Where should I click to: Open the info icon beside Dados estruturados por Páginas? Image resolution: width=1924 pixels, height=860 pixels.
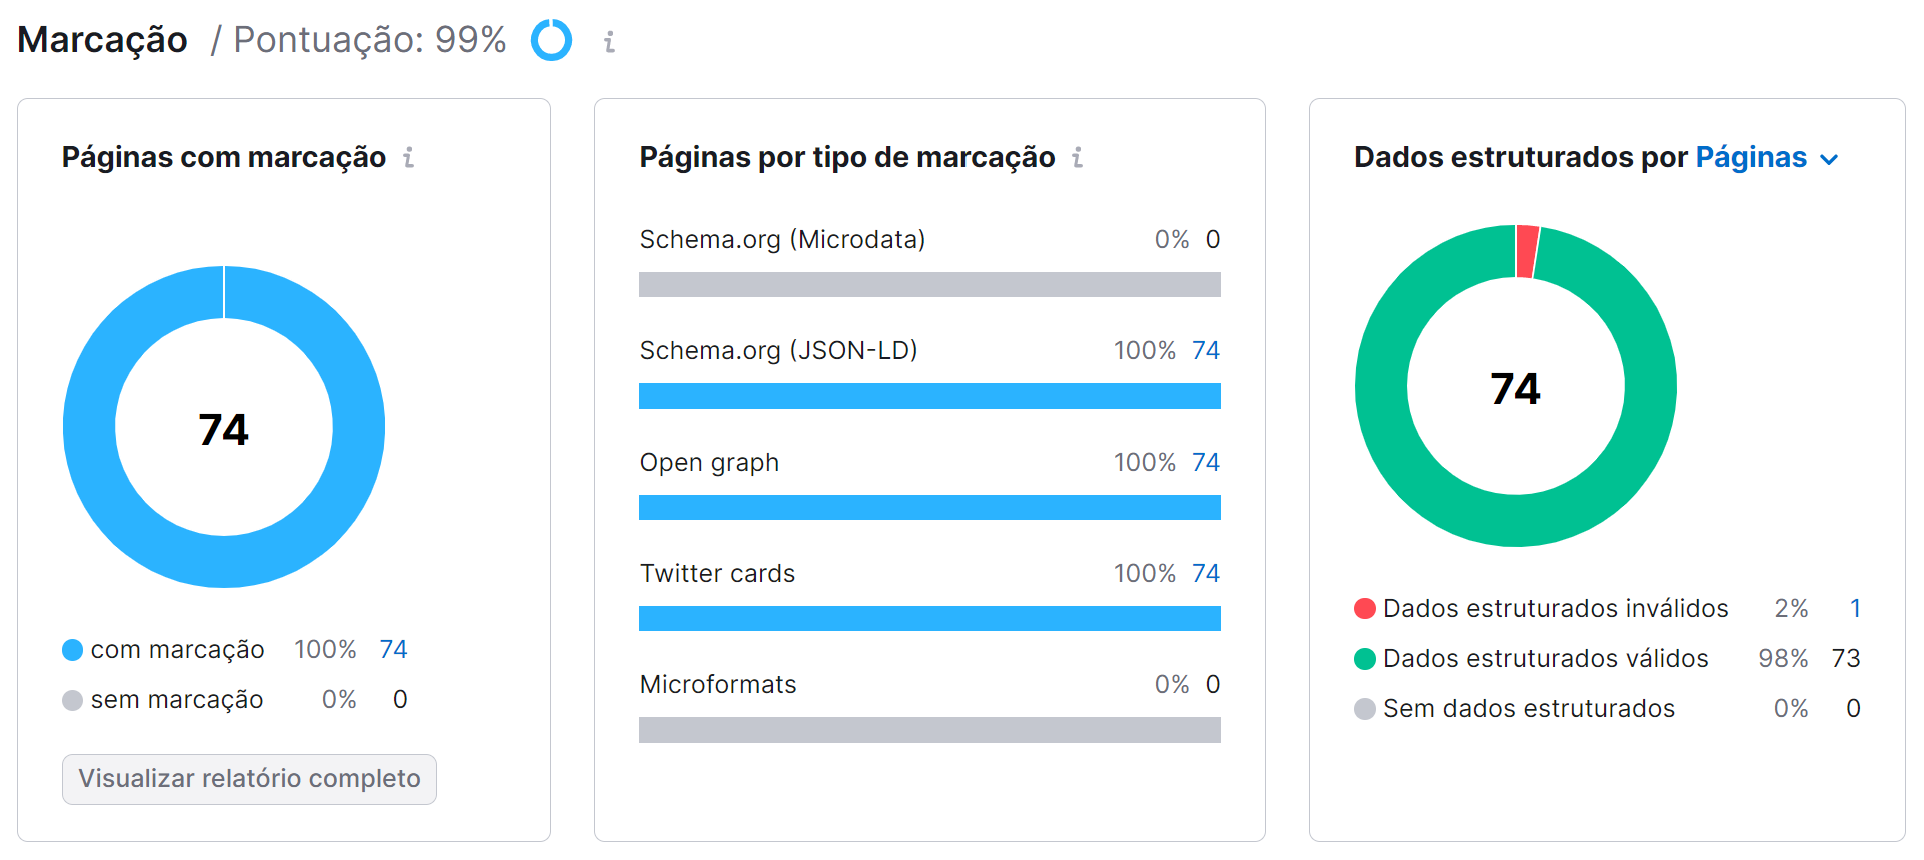coord(1831,158)
